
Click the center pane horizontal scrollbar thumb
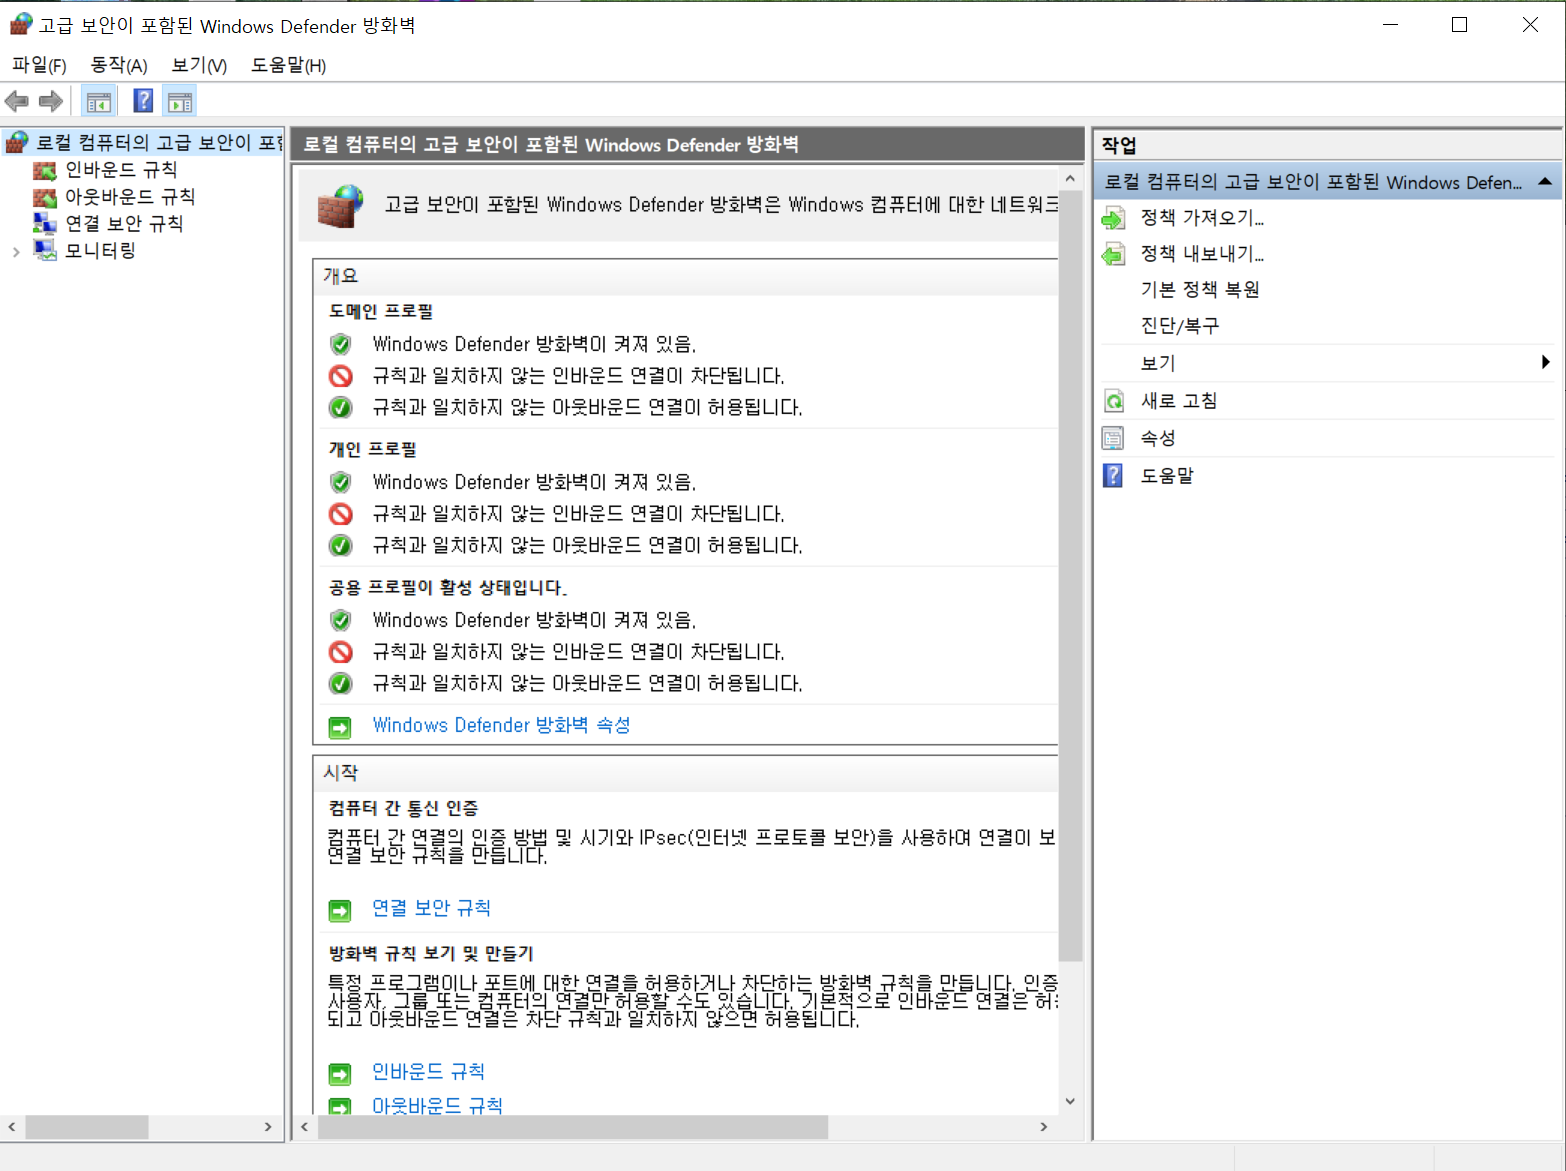573,1127
